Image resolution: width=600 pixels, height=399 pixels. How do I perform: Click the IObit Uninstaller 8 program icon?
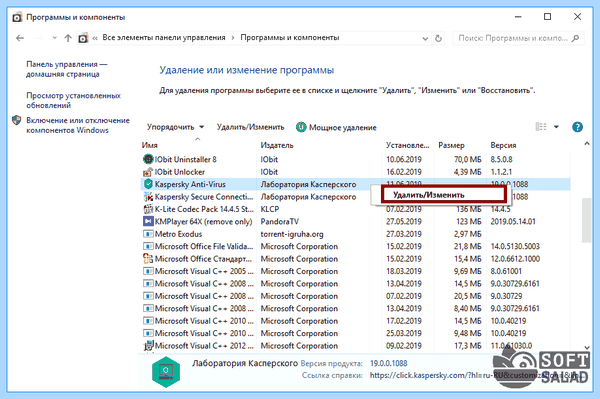(148, 159)
